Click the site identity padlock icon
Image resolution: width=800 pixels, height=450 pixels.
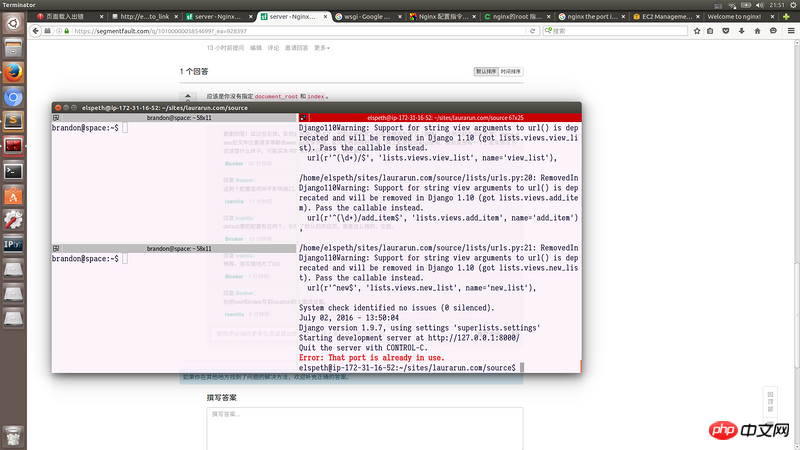(67, 31)
